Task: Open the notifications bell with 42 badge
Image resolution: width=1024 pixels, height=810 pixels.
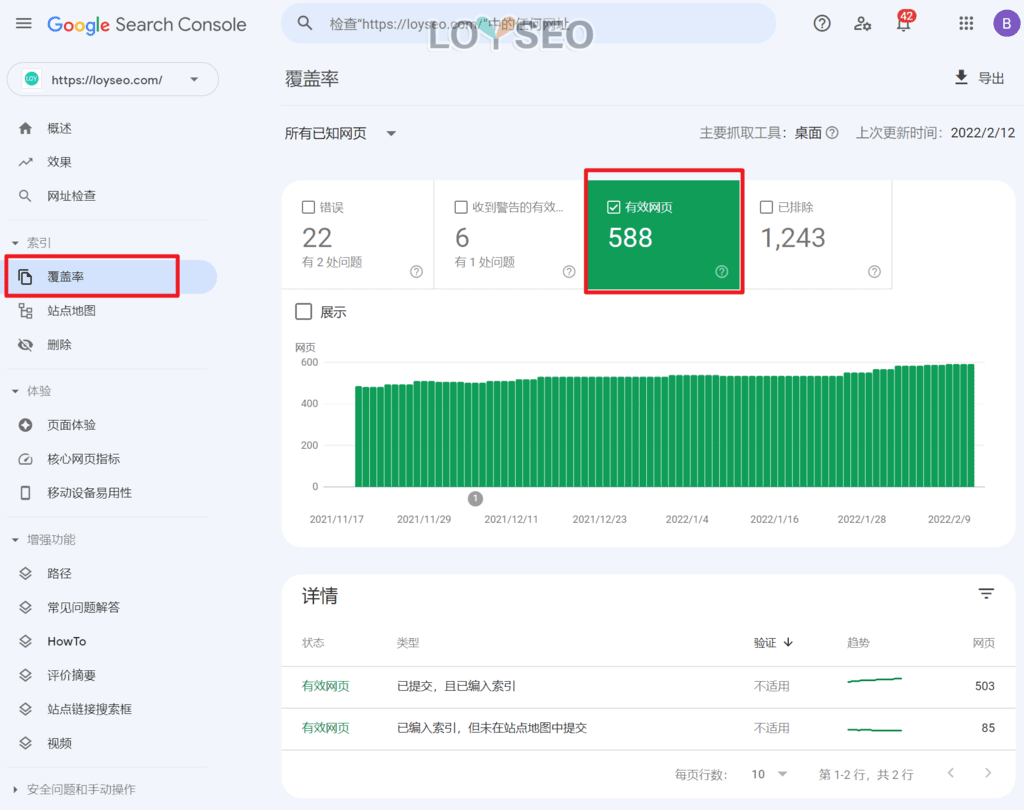Action: coord(904,23)
